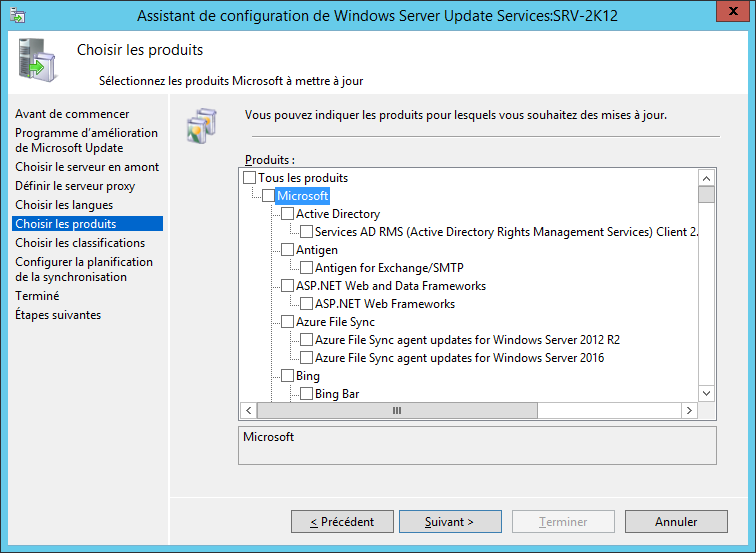Check Azure File Sync for Server 2012 R2
Viewport: 756px width, 553px height.
coord(307,340)
